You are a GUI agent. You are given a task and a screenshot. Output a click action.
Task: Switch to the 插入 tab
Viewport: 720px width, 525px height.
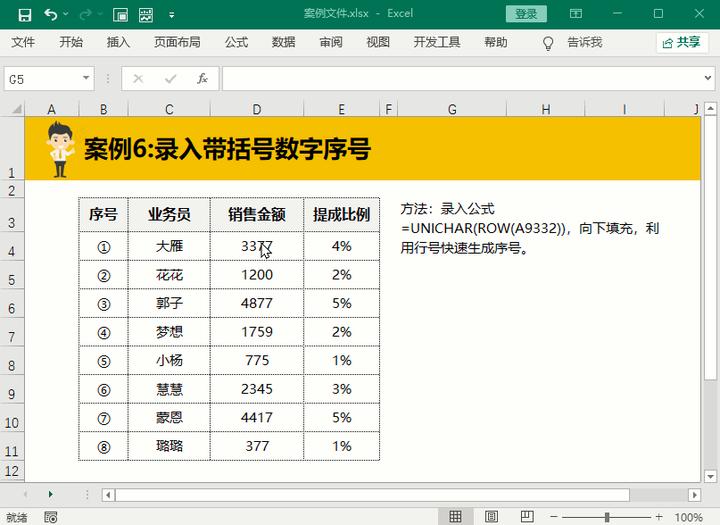coord(118,42)
